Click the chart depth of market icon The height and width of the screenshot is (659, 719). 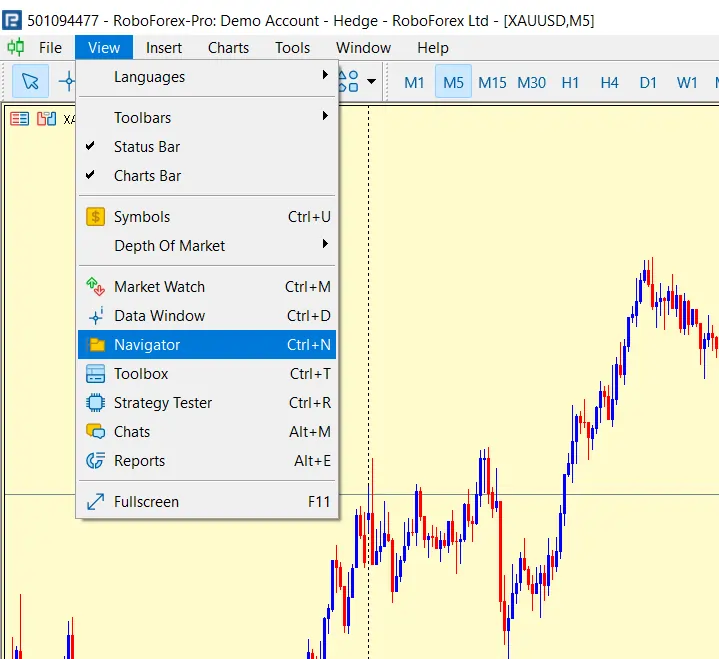point(46,119)
